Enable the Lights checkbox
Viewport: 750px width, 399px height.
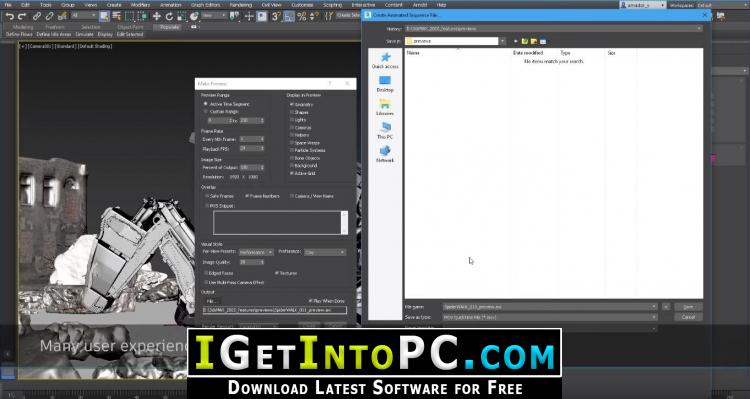pos(292,120)
